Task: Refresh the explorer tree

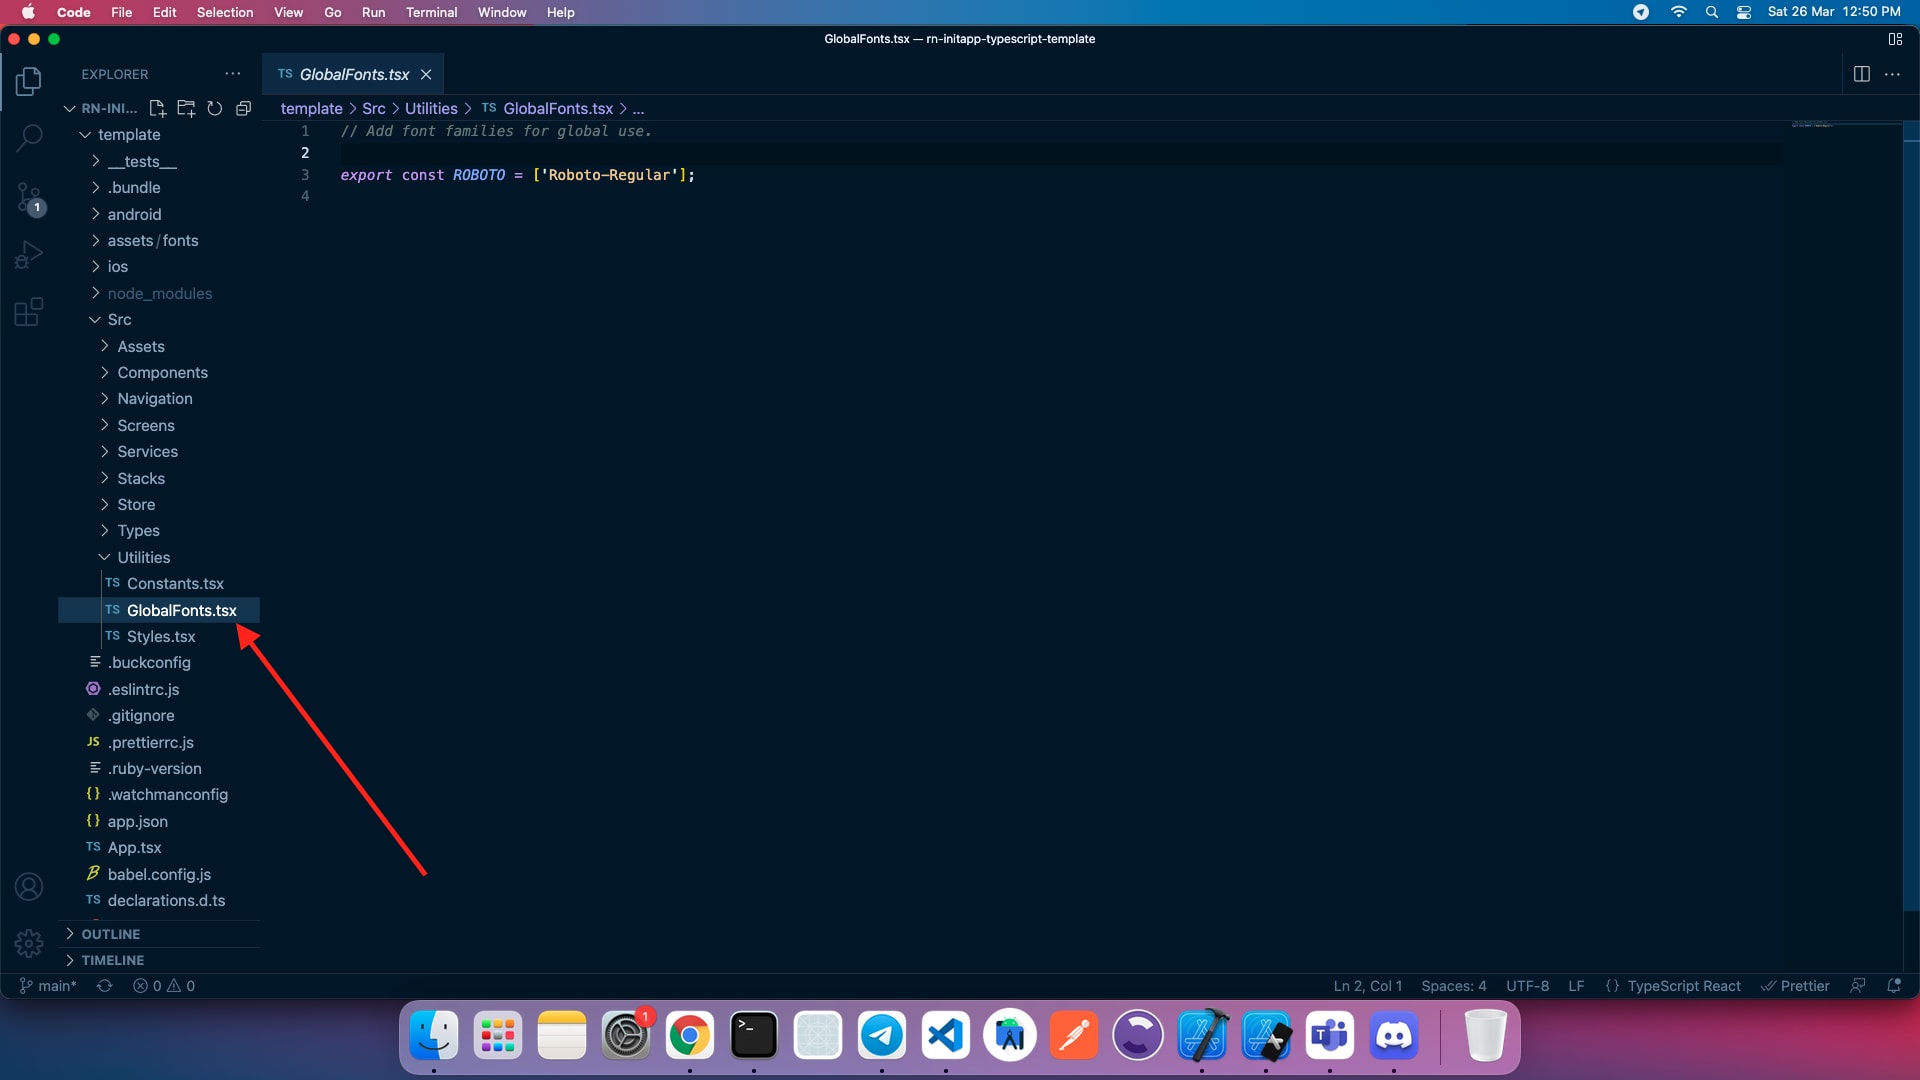Action: 214,108
